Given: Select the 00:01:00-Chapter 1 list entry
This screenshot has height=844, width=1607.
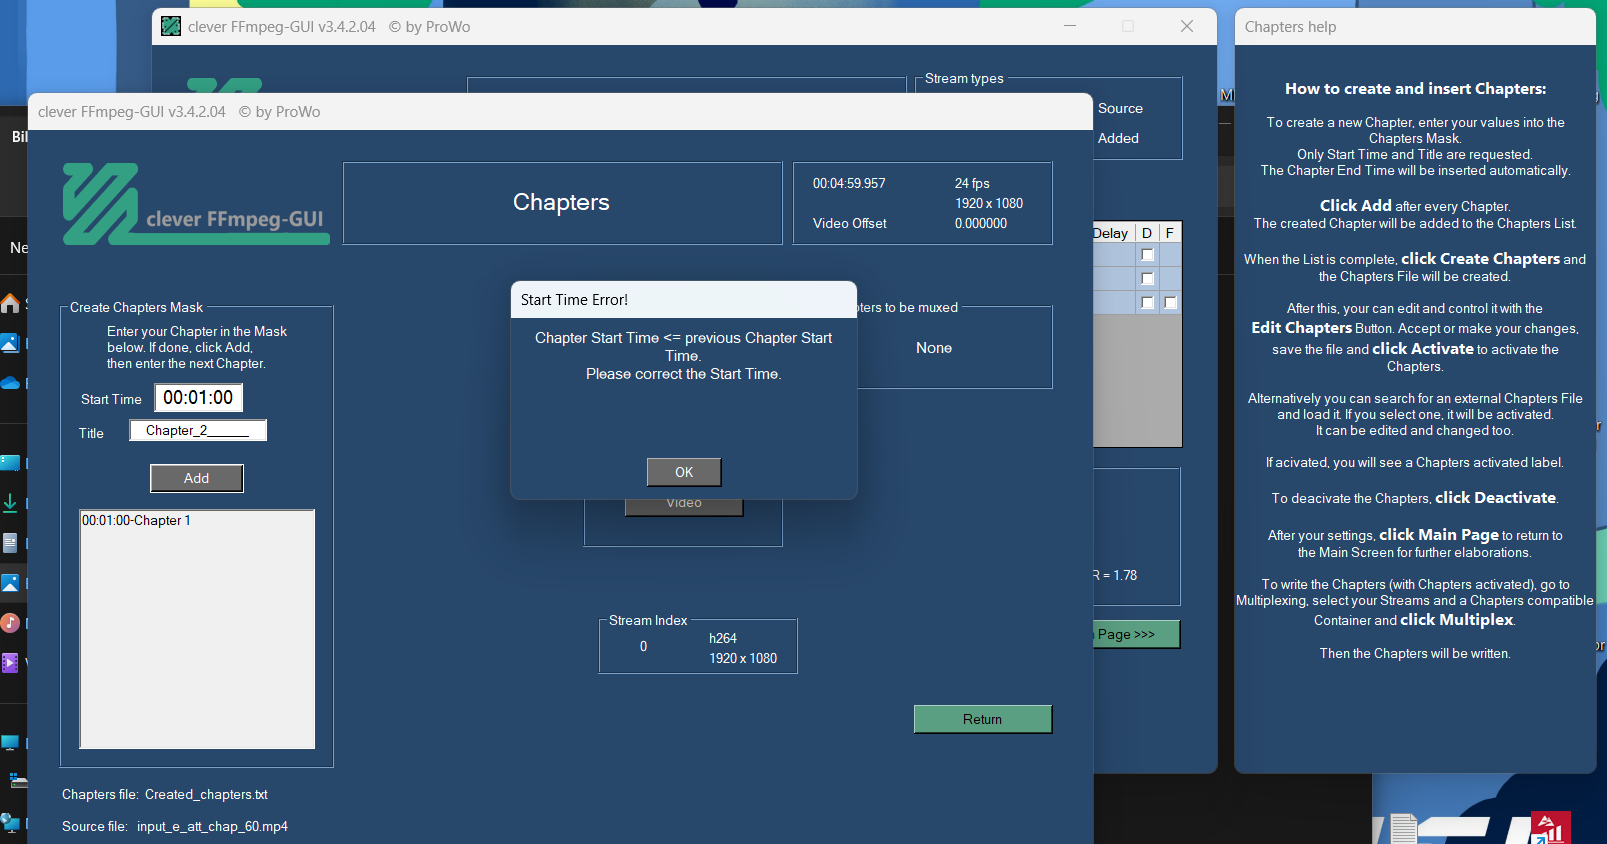Looking at the screenshot, I should 136,521.
